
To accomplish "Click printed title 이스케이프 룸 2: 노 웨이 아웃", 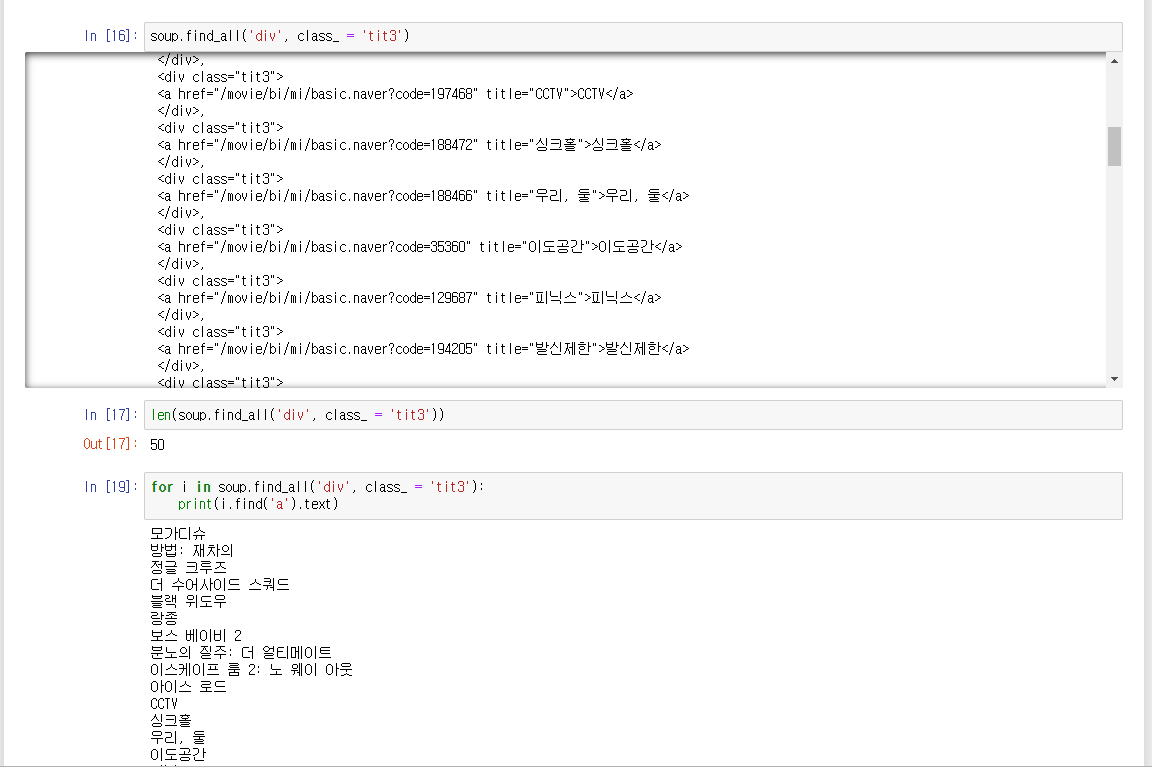I will pyautogui.click(x=251, y=669).
